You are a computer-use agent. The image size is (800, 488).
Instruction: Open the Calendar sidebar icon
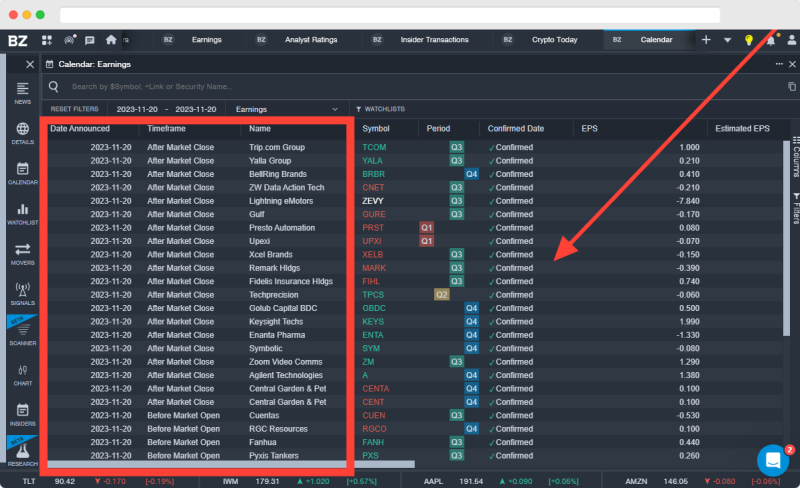pyautogui.click(x=22, y=174)
